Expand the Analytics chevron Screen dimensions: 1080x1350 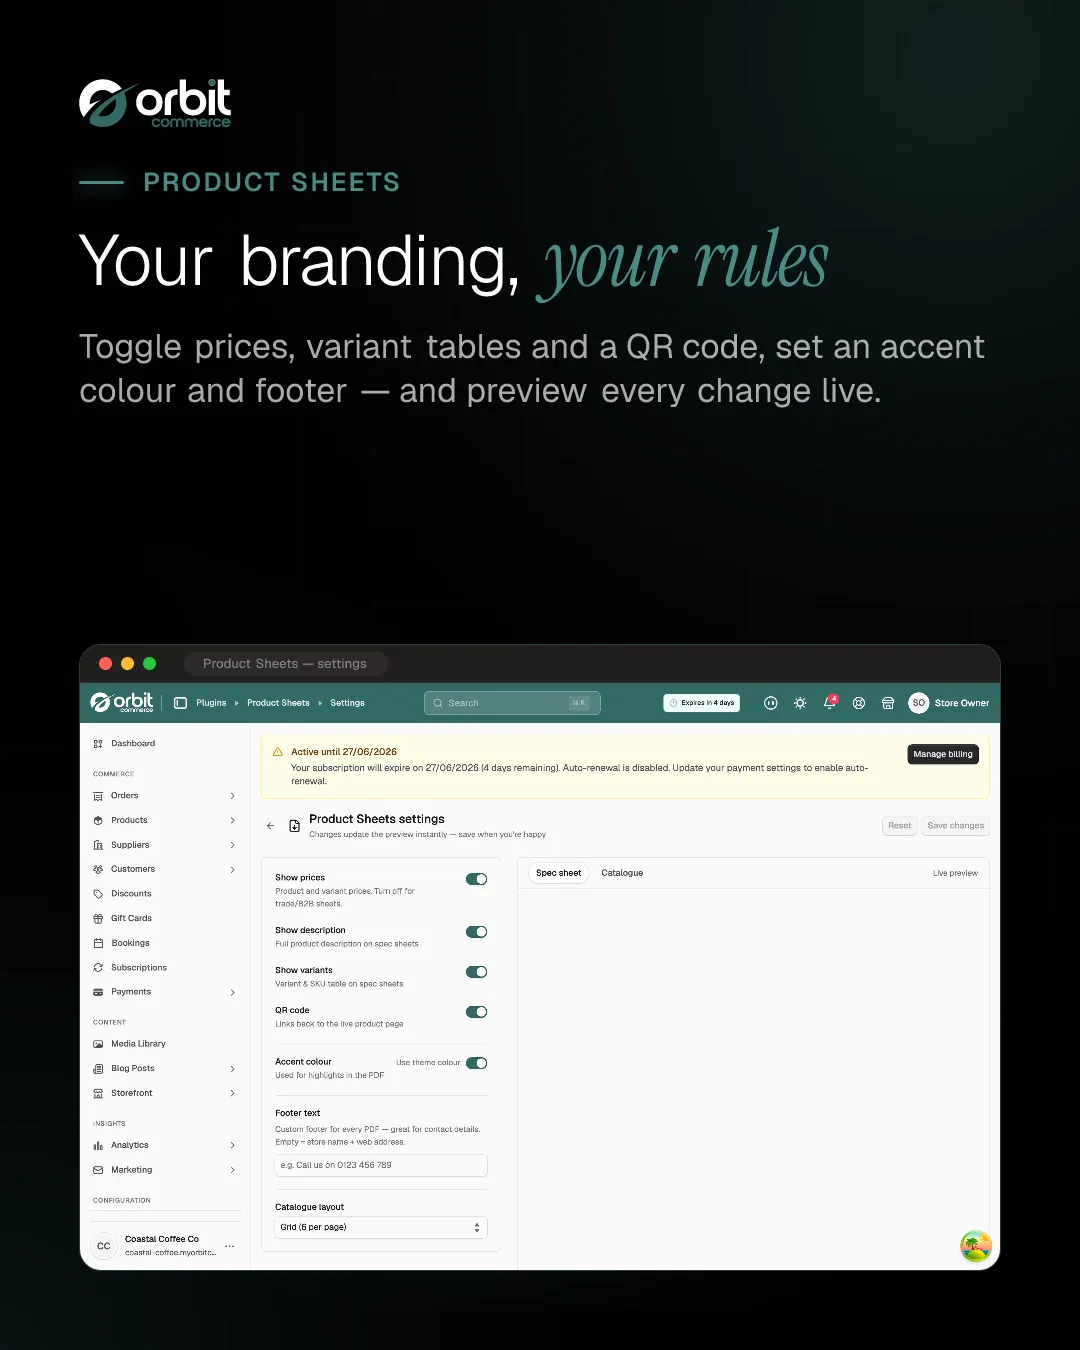coord(233,1145)
